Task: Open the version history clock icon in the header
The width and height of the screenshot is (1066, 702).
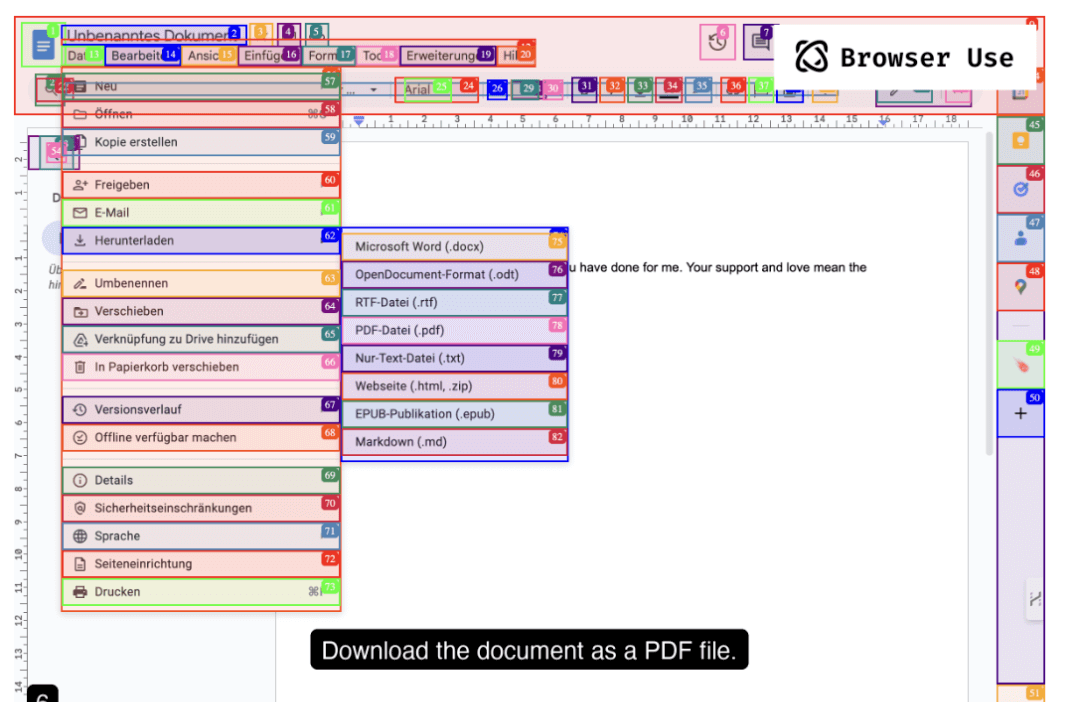Action: point(717,42)
